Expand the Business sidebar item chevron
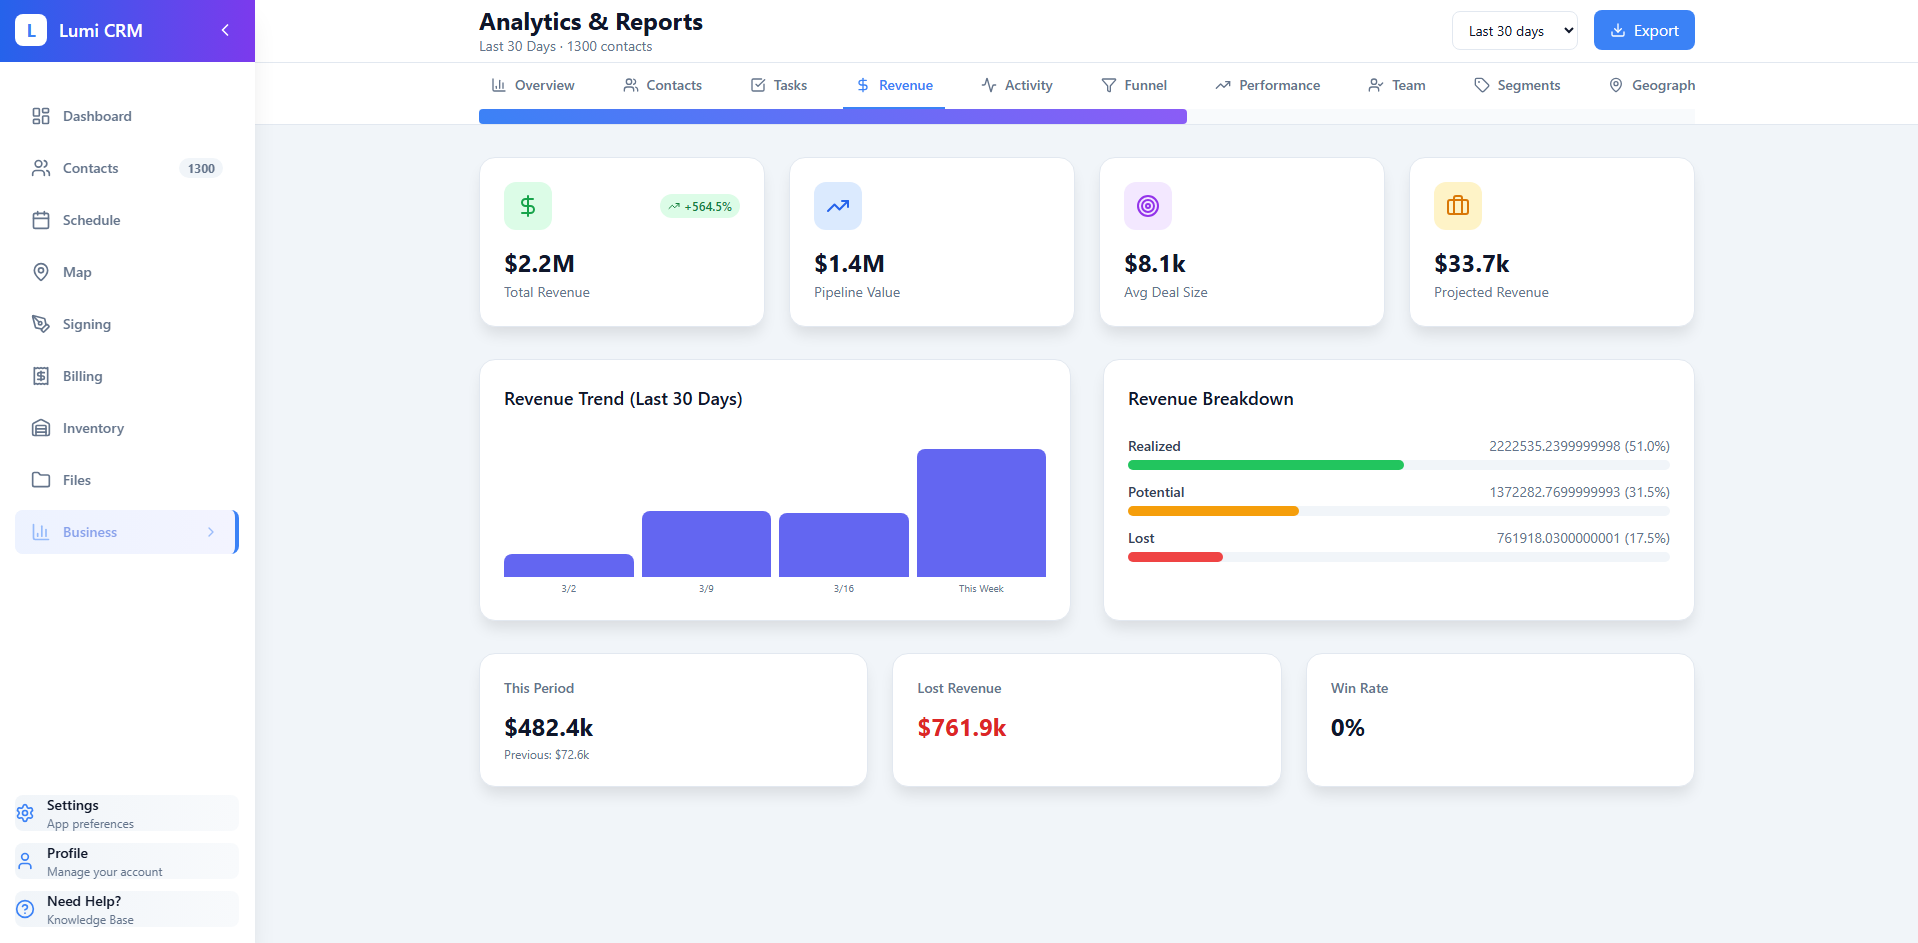 click(211, 532)
